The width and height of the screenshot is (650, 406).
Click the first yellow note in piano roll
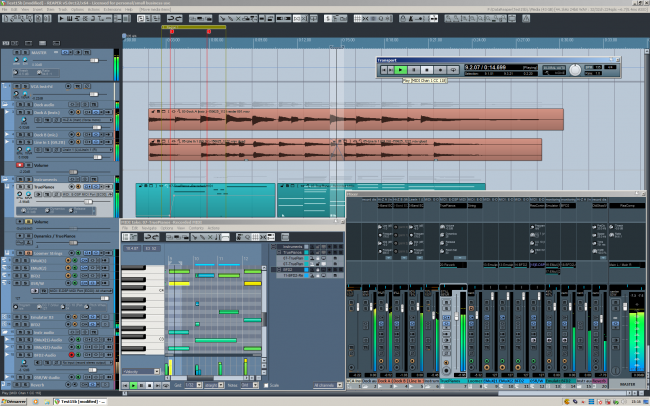click(179, 284)
